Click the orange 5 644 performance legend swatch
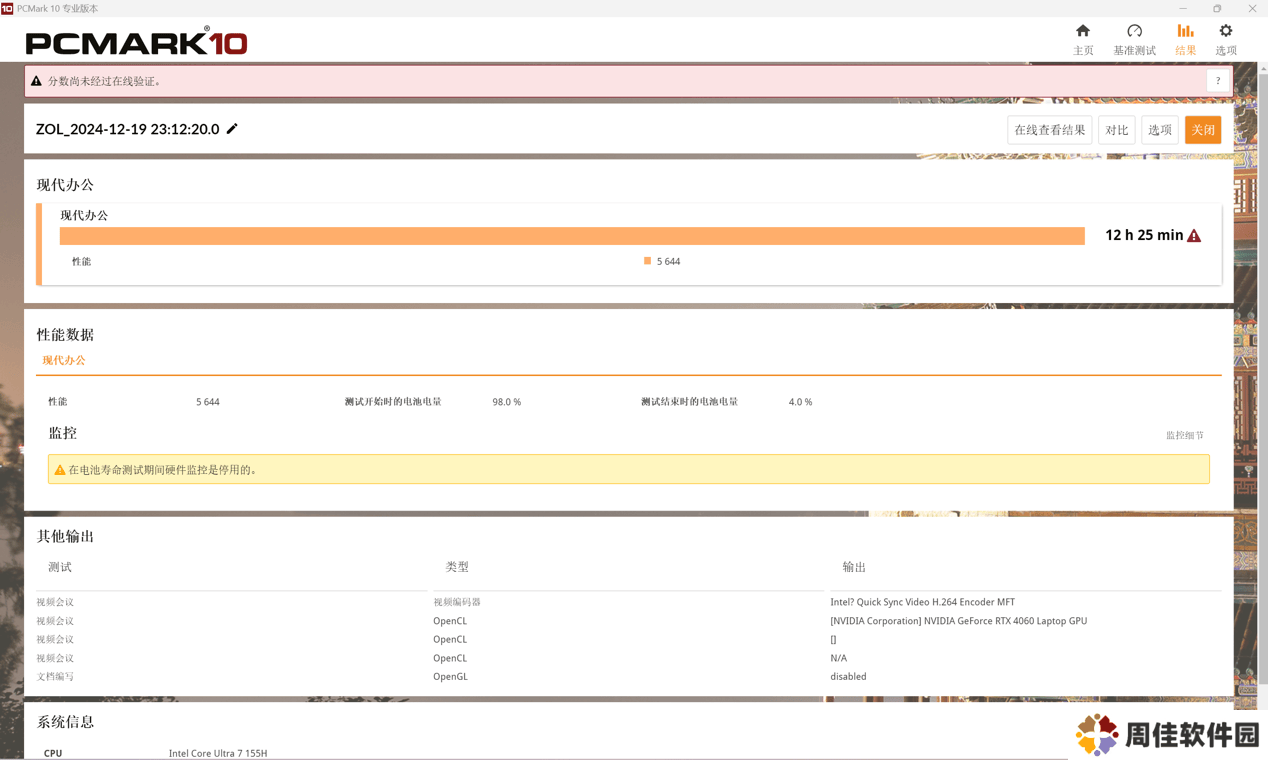The height and width of the screenshot is (760, 1268). pyautogui.click(x=647, y=261)
